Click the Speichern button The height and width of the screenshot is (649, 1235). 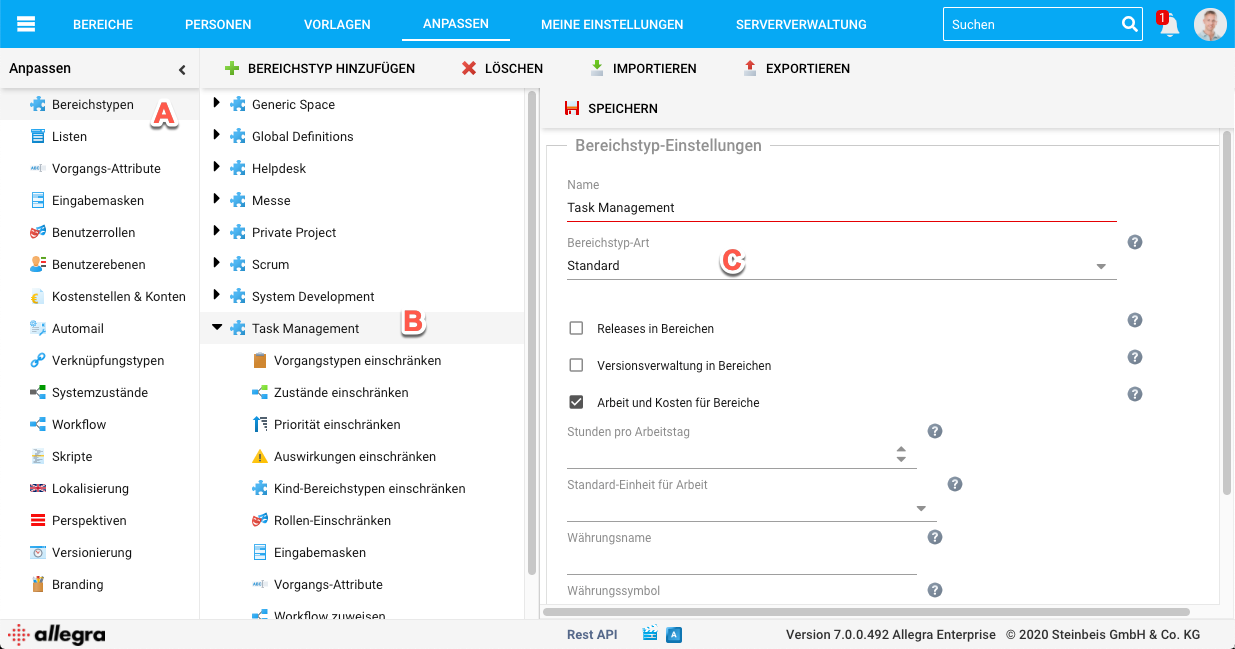pyautogui.click(x=611, y=108)
